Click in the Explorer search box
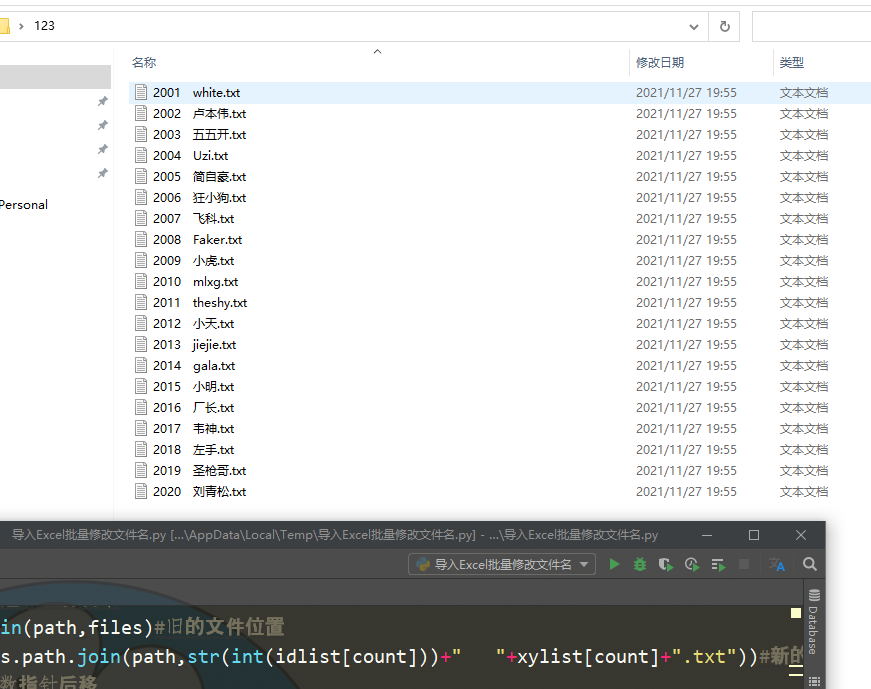 [812, 26]
